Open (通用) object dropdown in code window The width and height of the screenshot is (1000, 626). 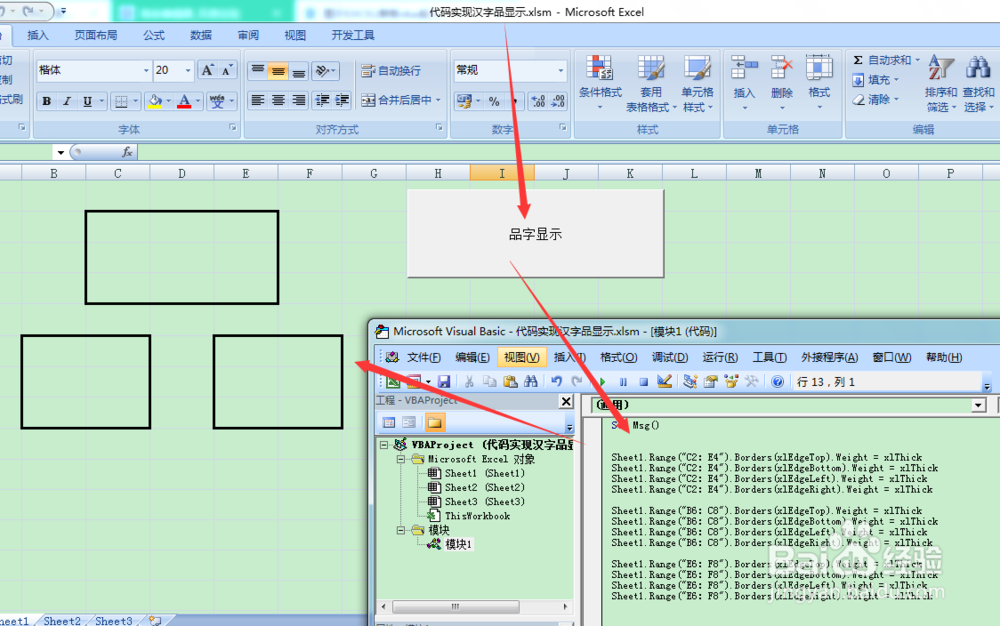pyautogui.click(x=979, y=405)
